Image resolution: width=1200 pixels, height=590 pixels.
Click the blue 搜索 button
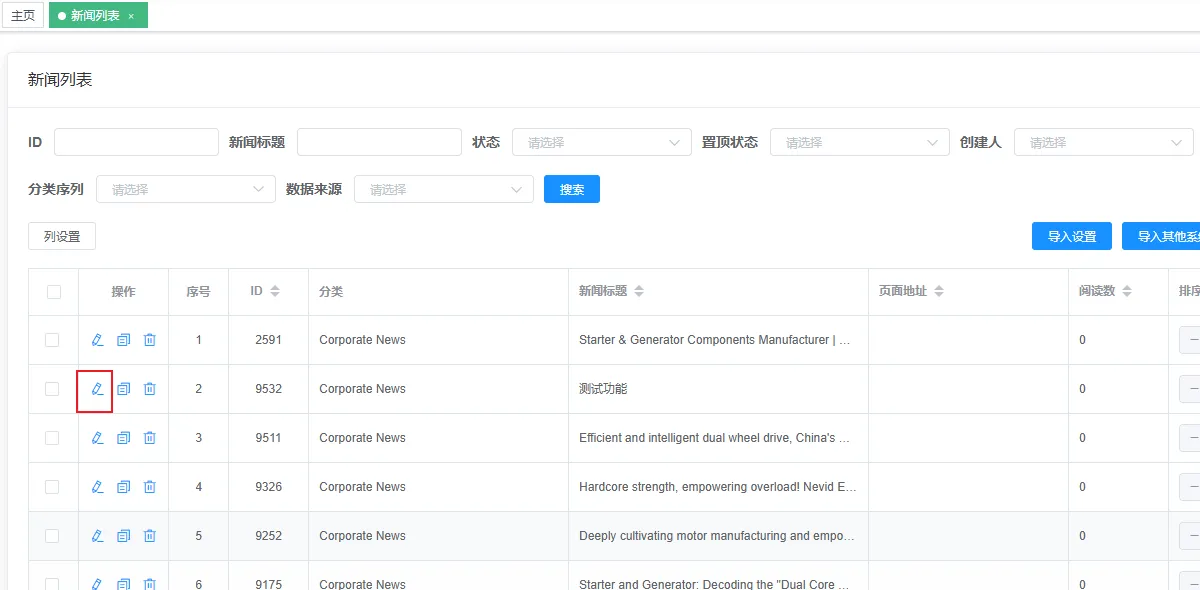click(x=571, y=189)
